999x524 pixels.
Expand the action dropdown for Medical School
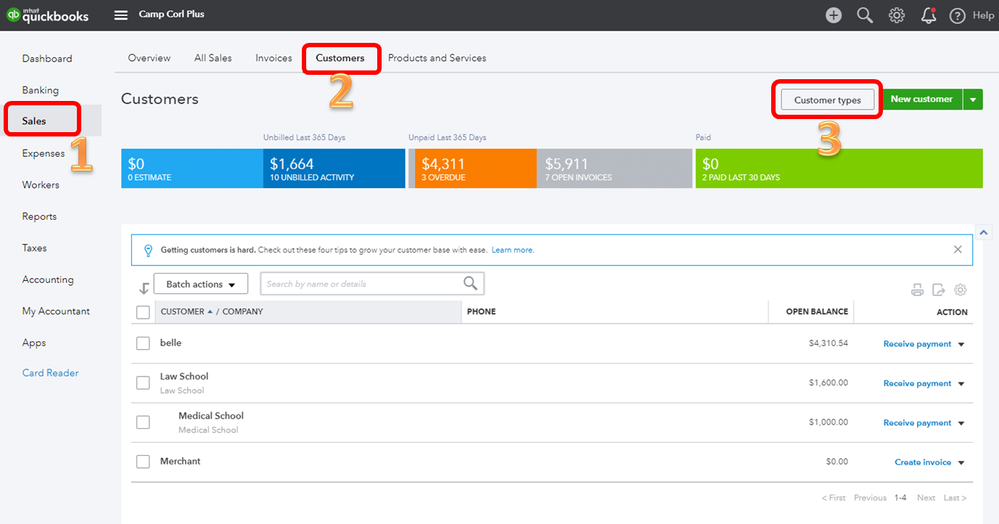point(961,423)
